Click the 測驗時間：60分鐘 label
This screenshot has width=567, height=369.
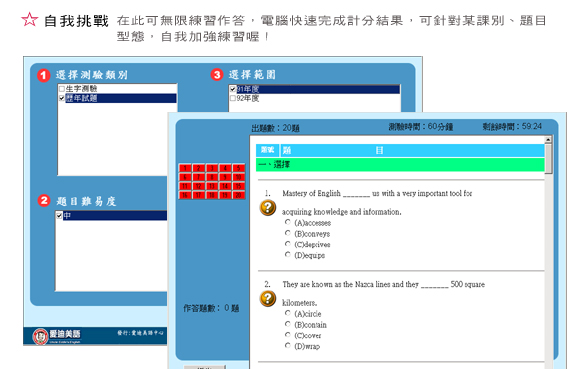[421, 127]
